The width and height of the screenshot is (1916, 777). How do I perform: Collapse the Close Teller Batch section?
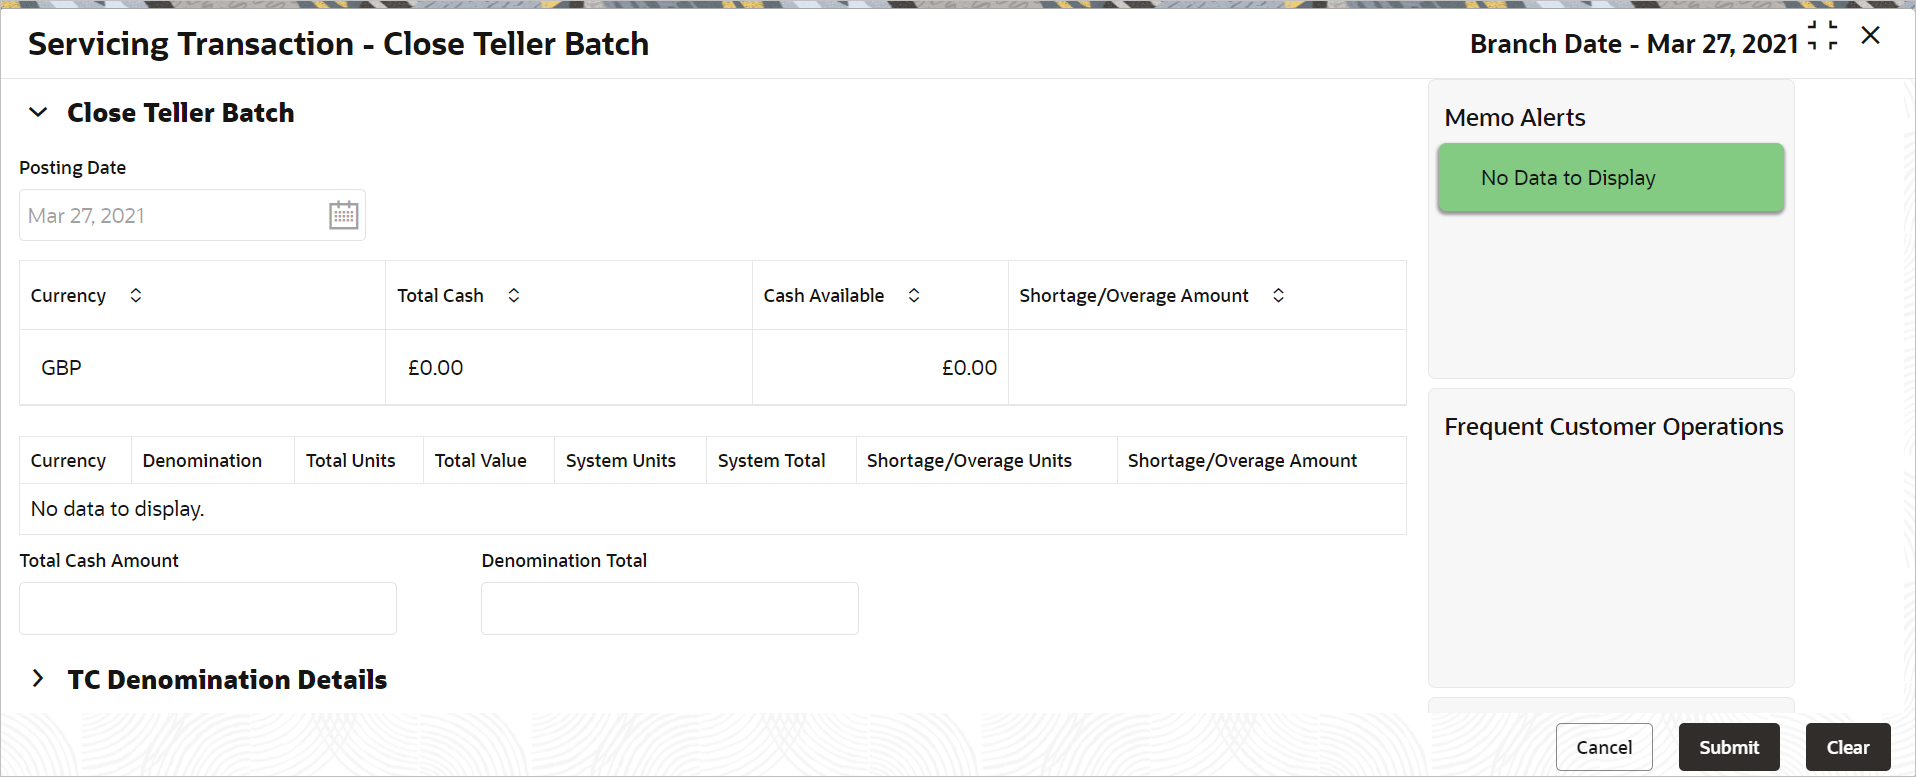38,113
